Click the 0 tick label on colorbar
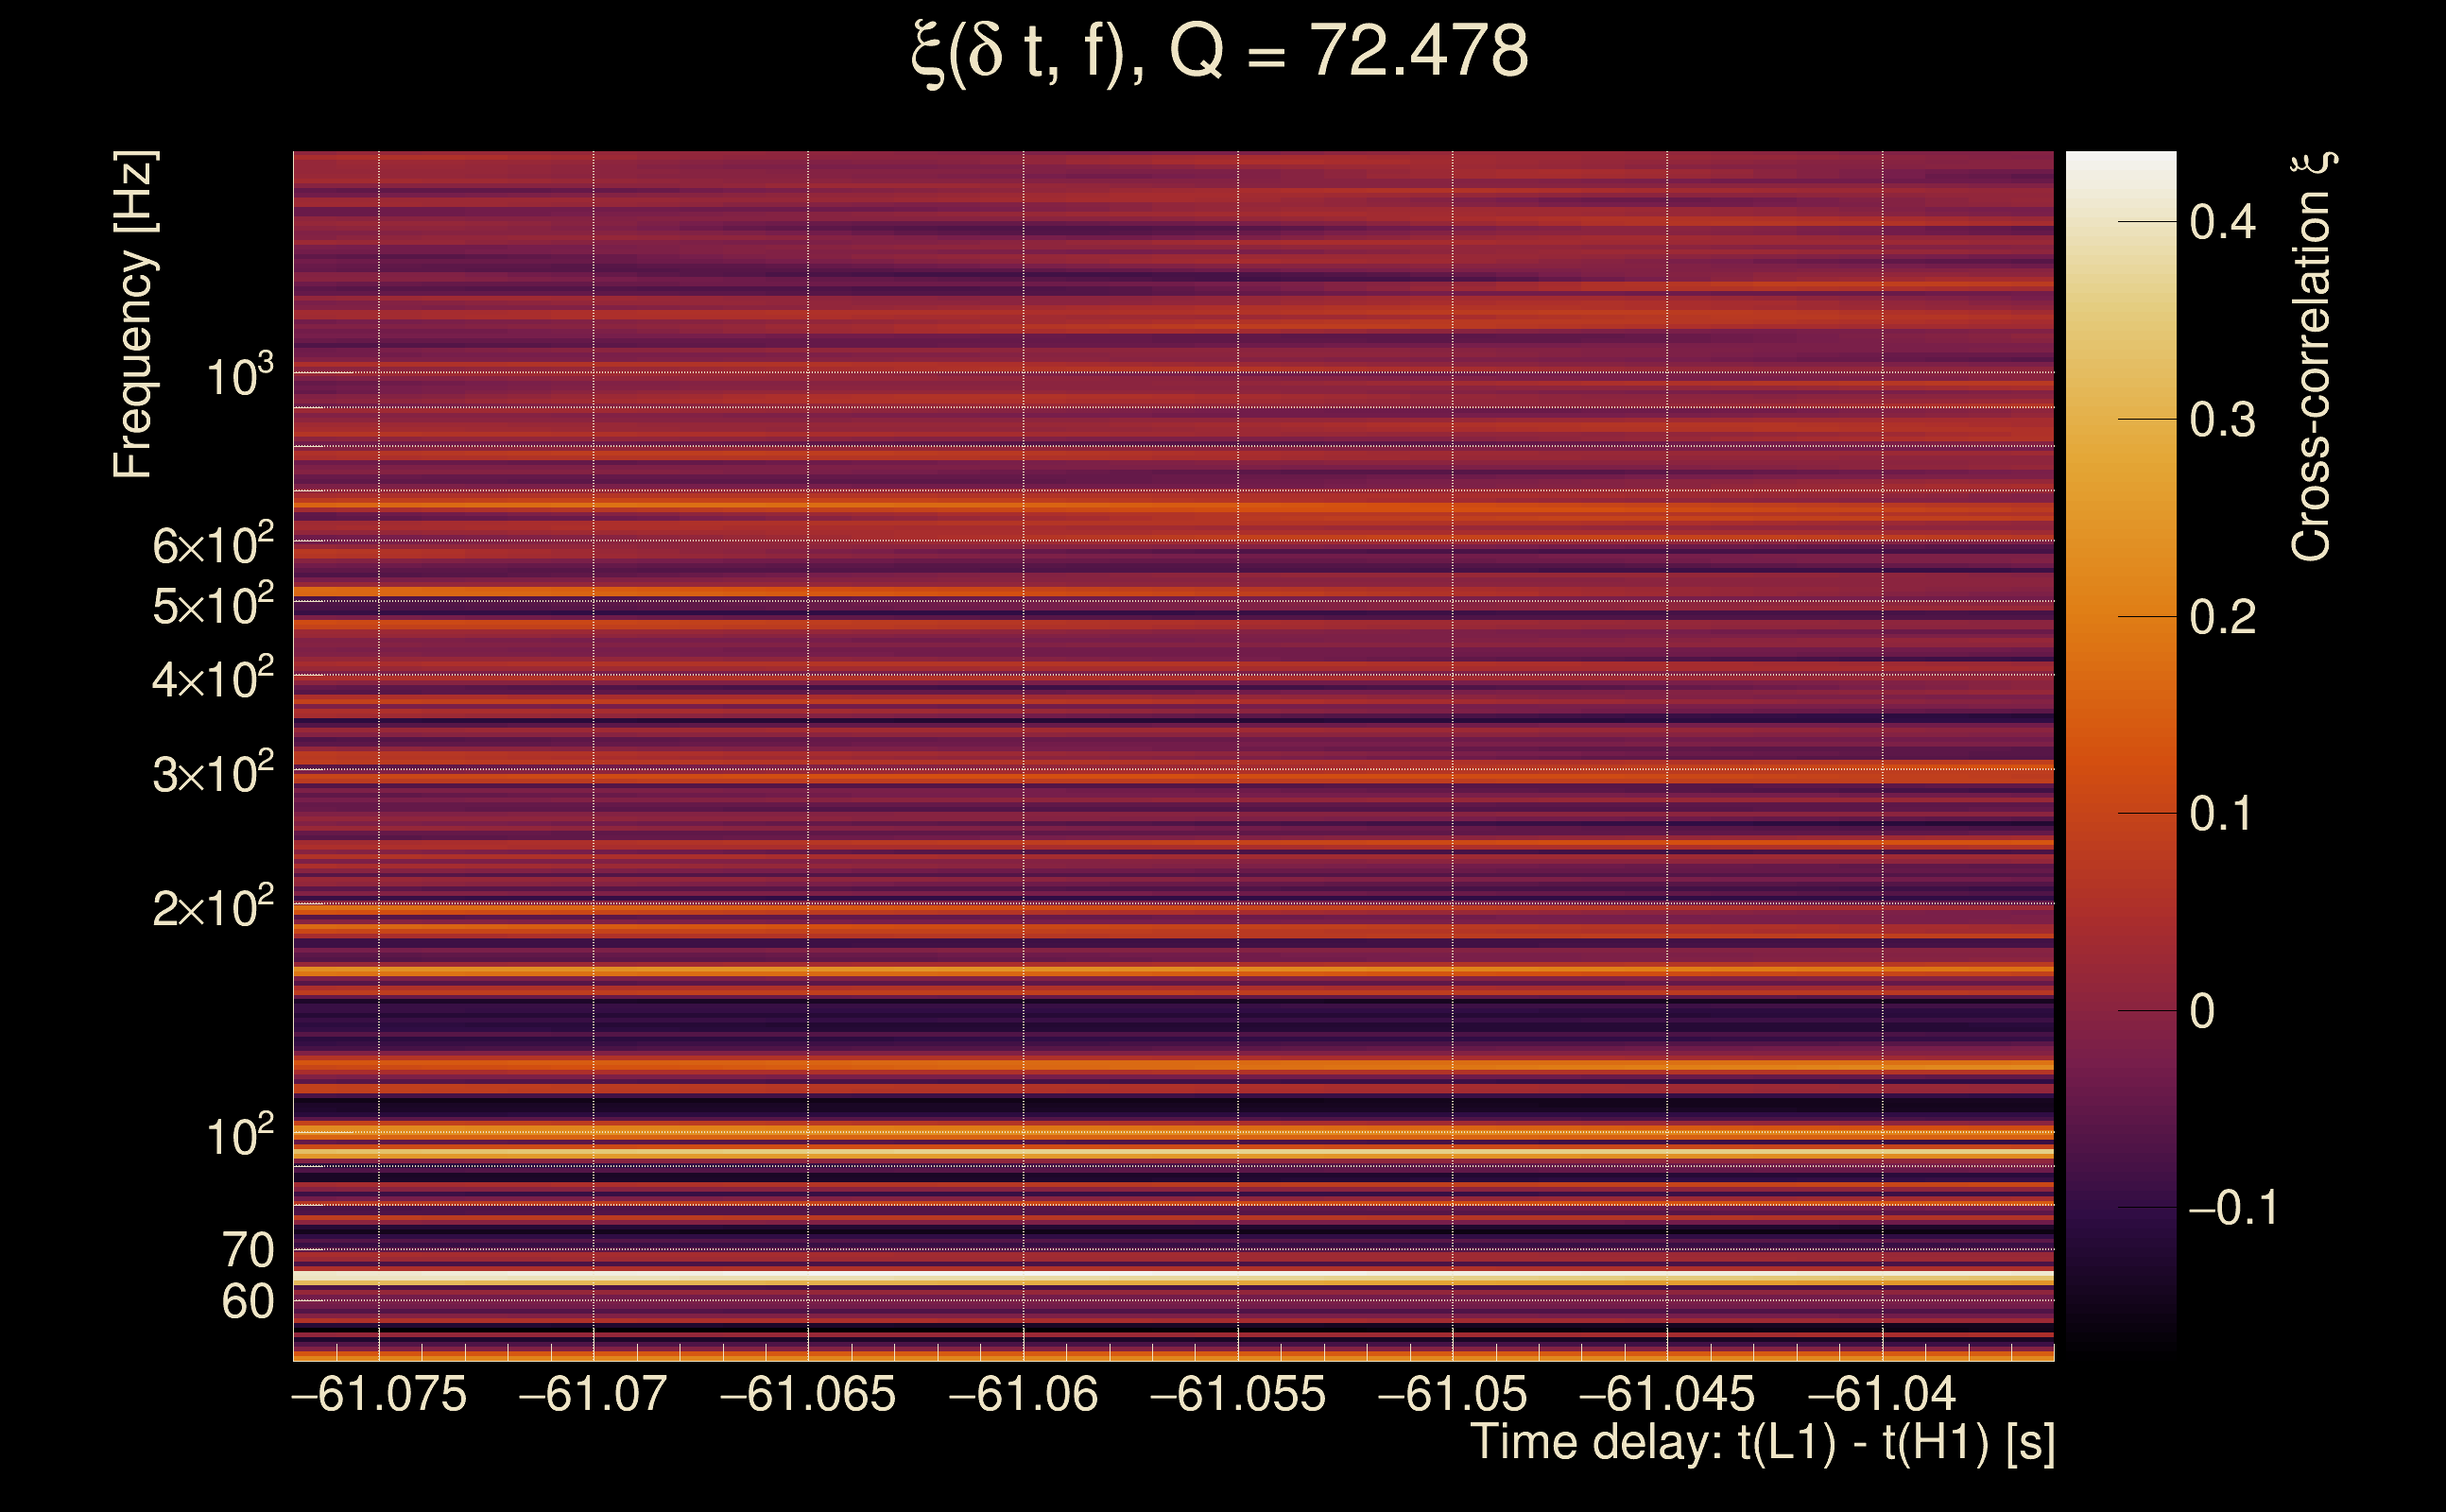Image resolution: width=2446 pixels, height=1512 pixels. (2202, 1011)
